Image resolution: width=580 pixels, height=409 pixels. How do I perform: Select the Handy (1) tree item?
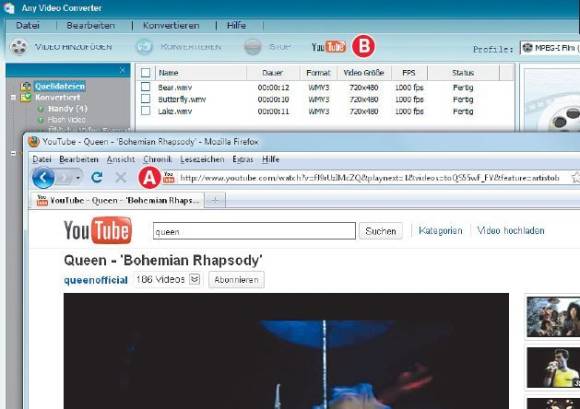(x=67, y=109)
